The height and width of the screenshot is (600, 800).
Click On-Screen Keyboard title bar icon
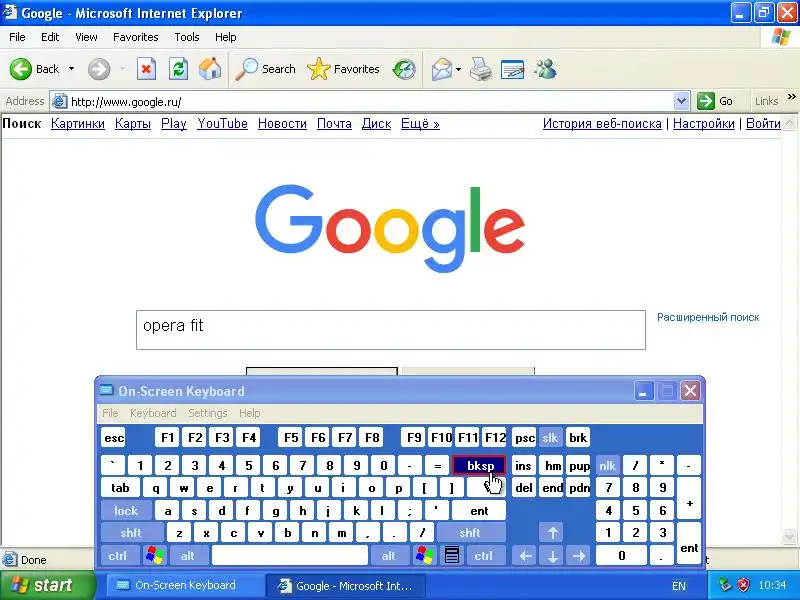[x=106, y=390]
